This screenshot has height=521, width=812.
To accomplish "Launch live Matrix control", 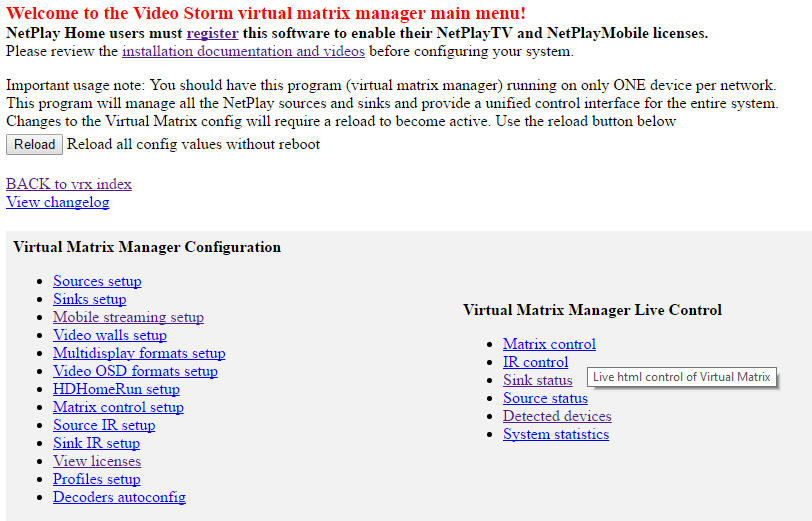I will (x=549, y=344).
